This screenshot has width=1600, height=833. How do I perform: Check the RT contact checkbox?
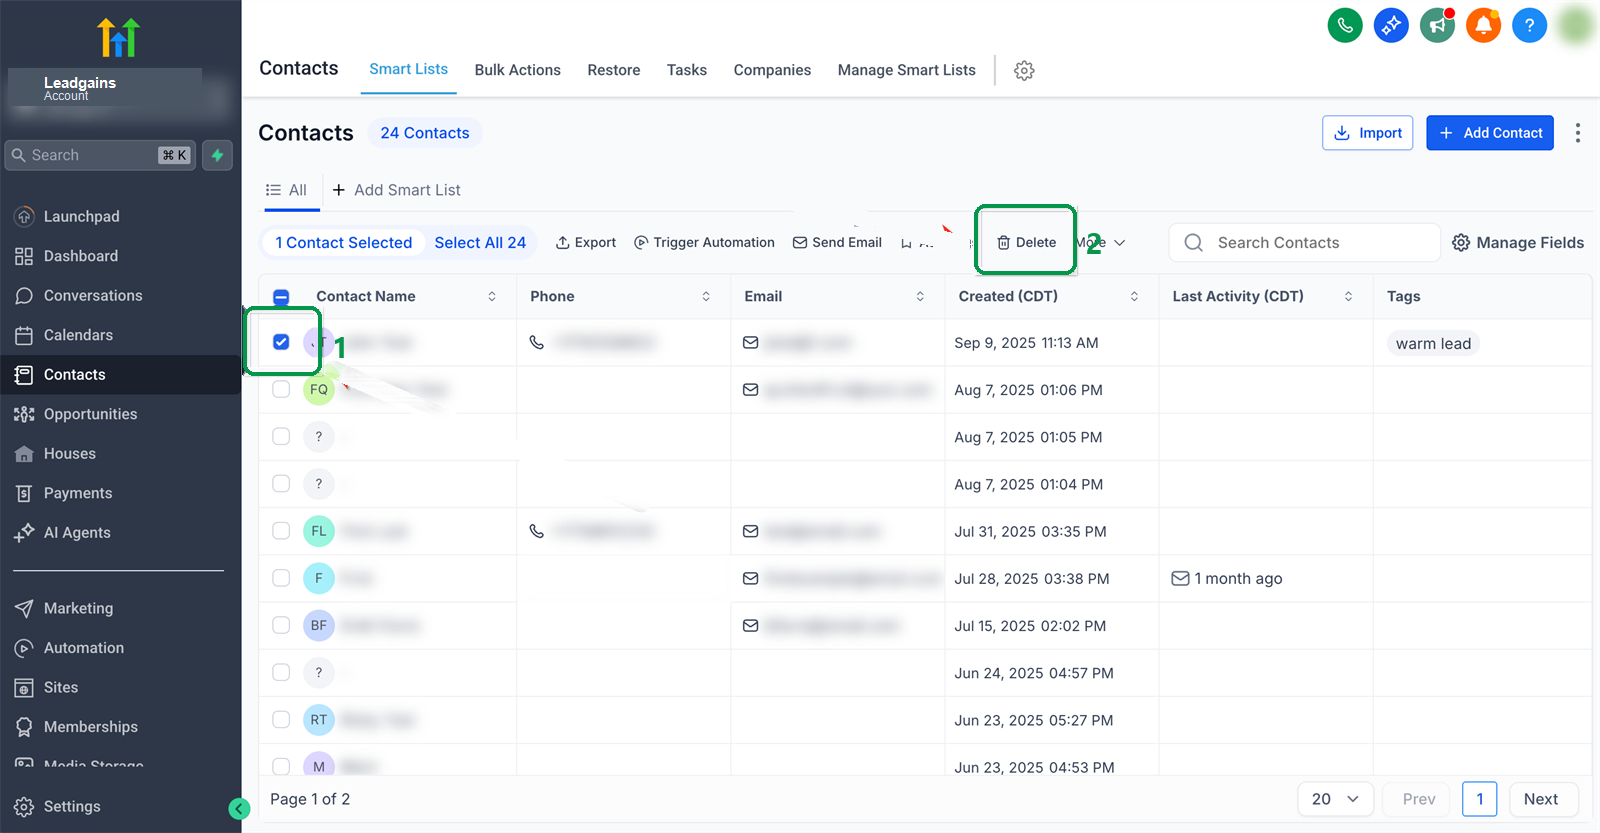click(281, 719)
